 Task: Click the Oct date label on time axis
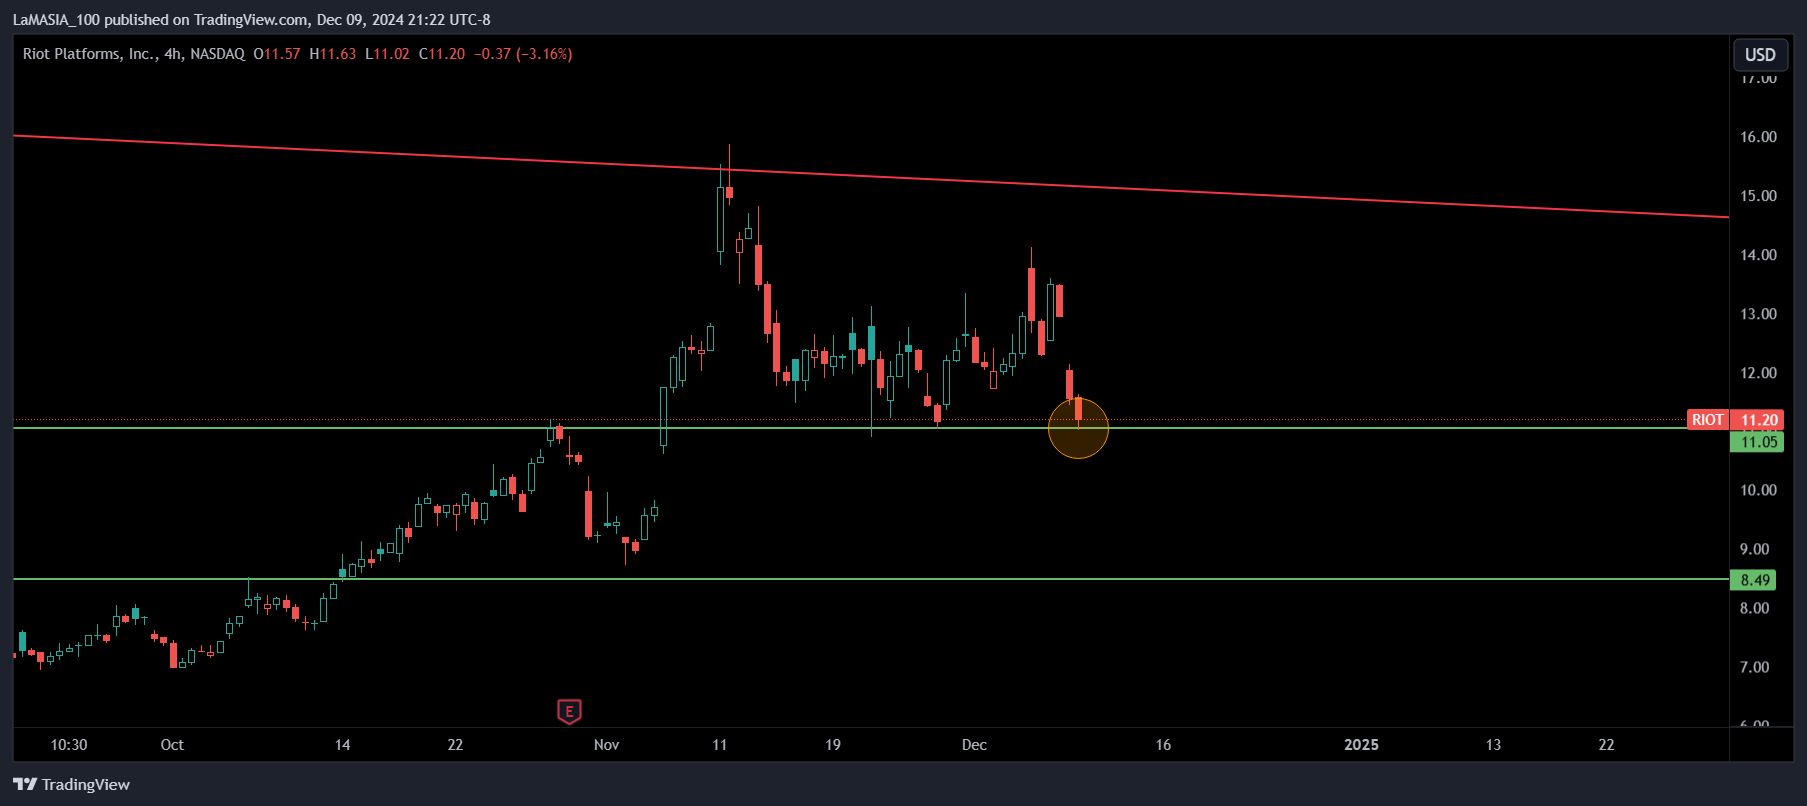coord(172,745)
